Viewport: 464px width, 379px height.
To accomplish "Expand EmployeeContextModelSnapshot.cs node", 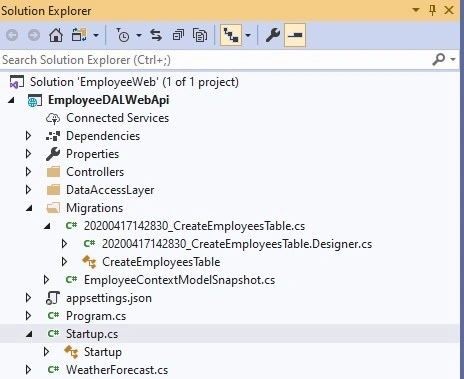I will click(x=47, y=280).
